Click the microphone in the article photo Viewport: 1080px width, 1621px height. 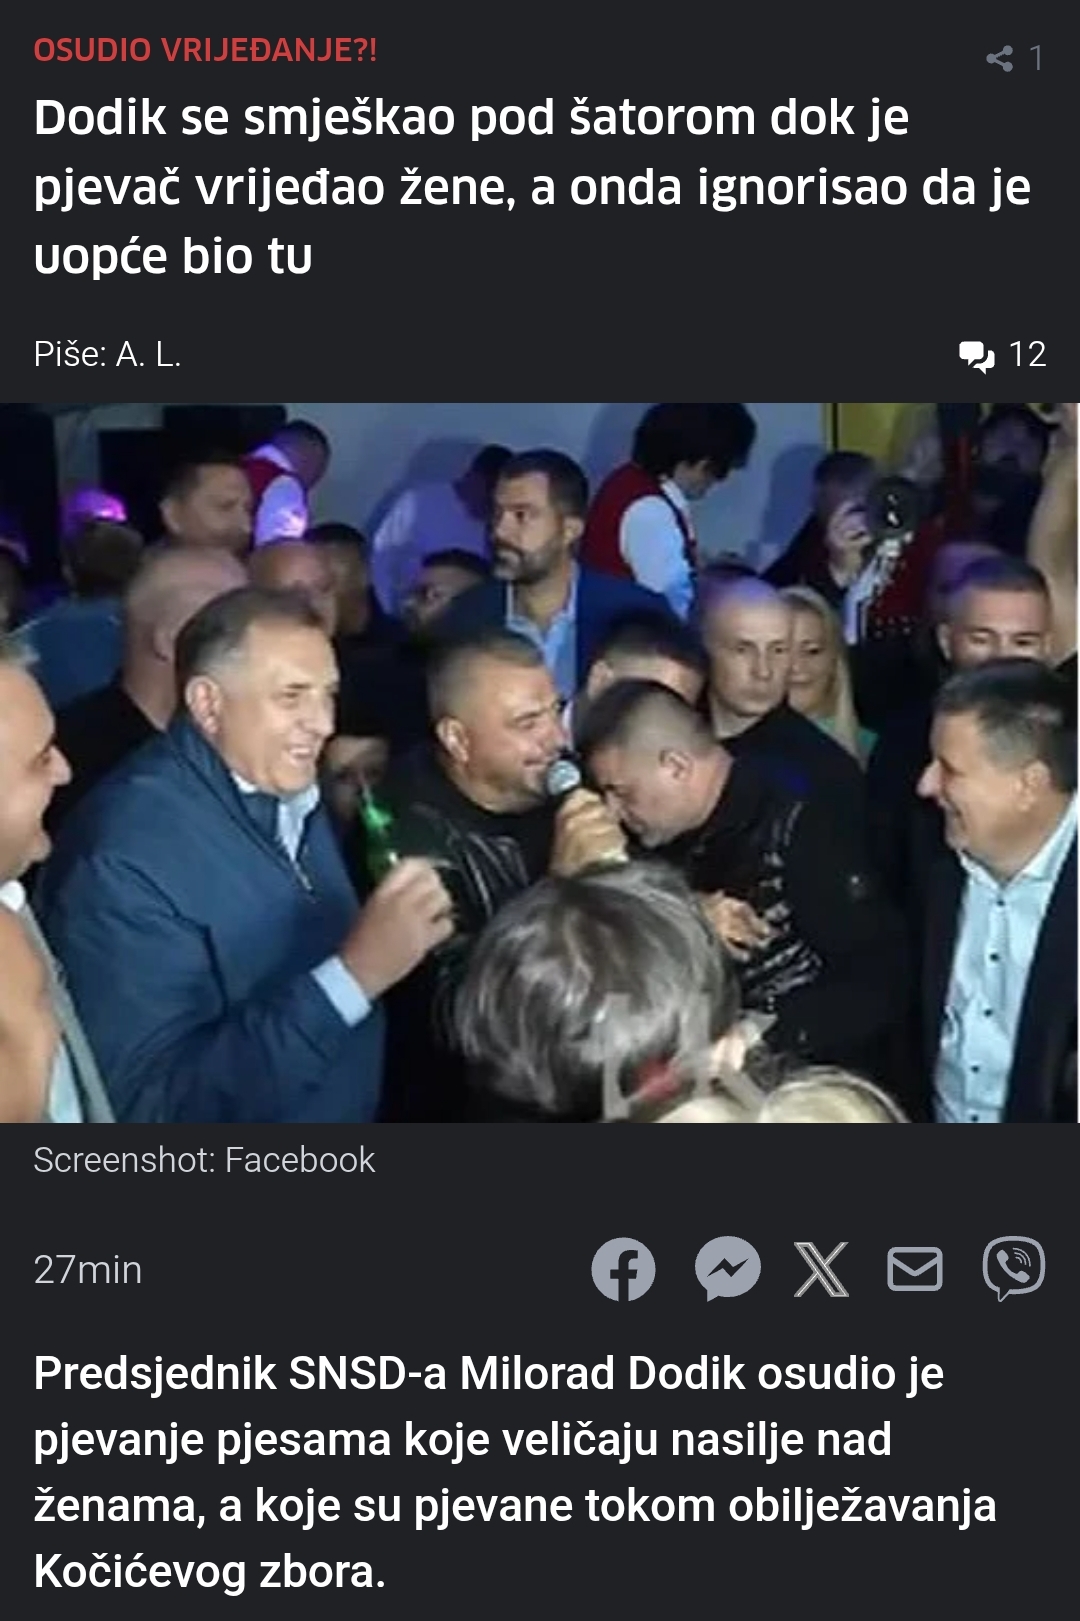(563, 777)
